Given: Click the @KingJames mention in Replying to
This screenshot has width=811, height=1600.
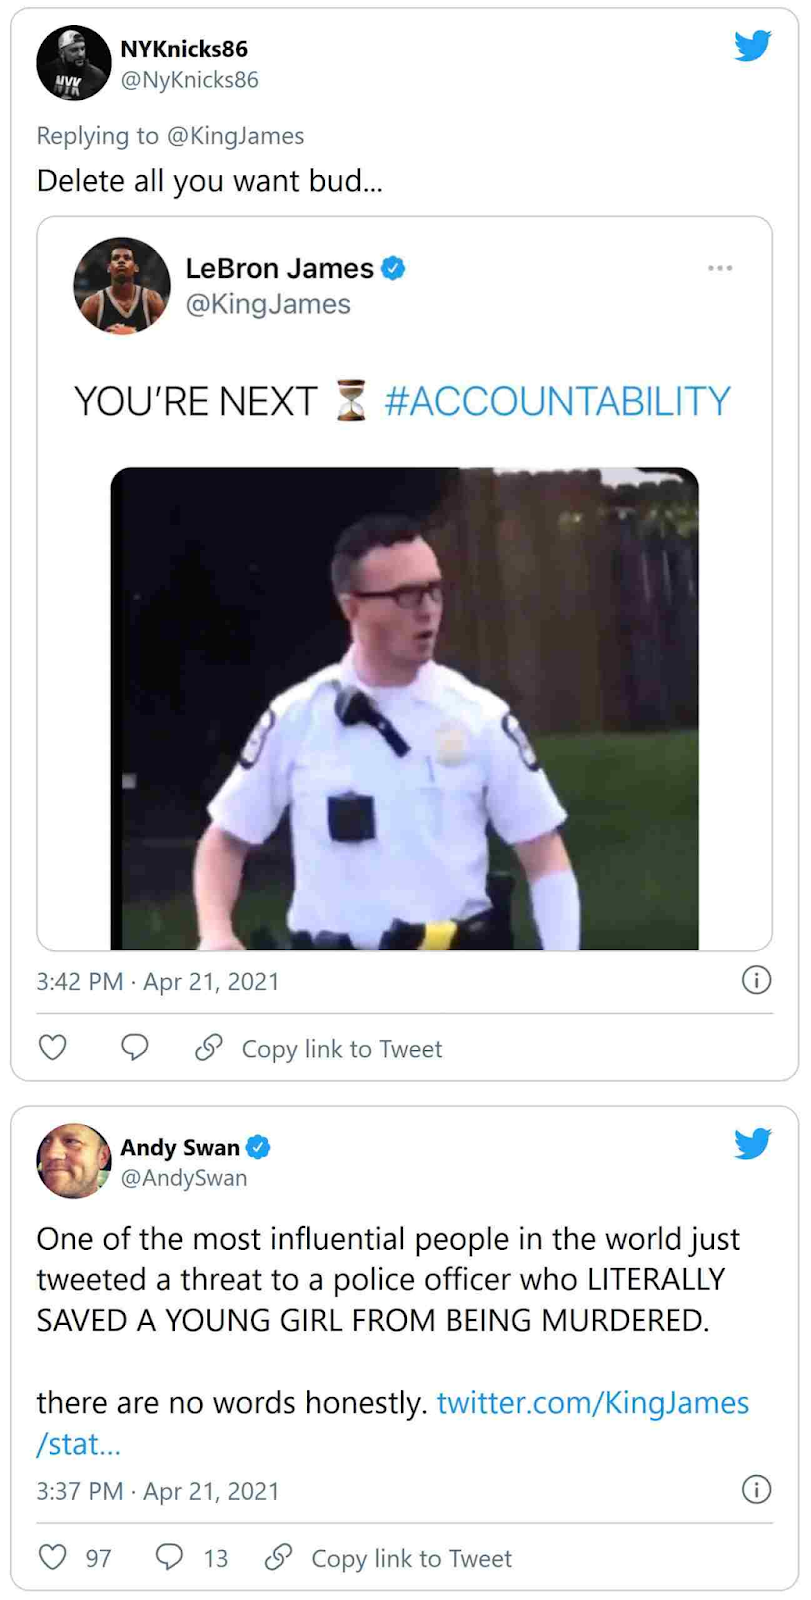Looking at the screenshot, I should (x=235, y=136).
